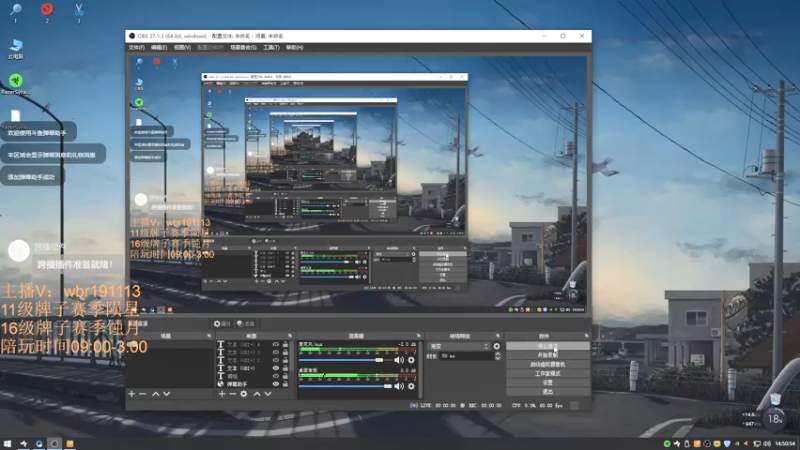800x450 pixels.
Task: Toggle visibility of 文本 (GDI+) 3 source
Action: pos(276,352)
